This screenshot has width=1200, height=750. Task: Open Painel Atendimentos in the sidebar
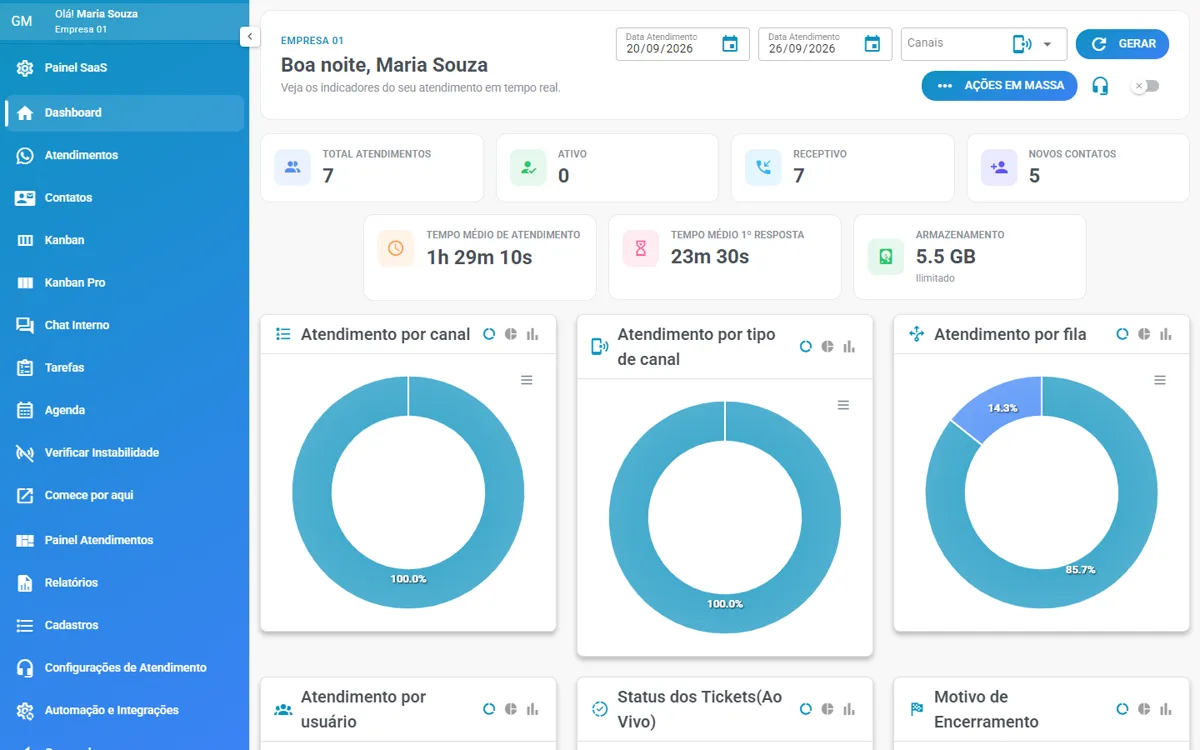click(124, 540)
